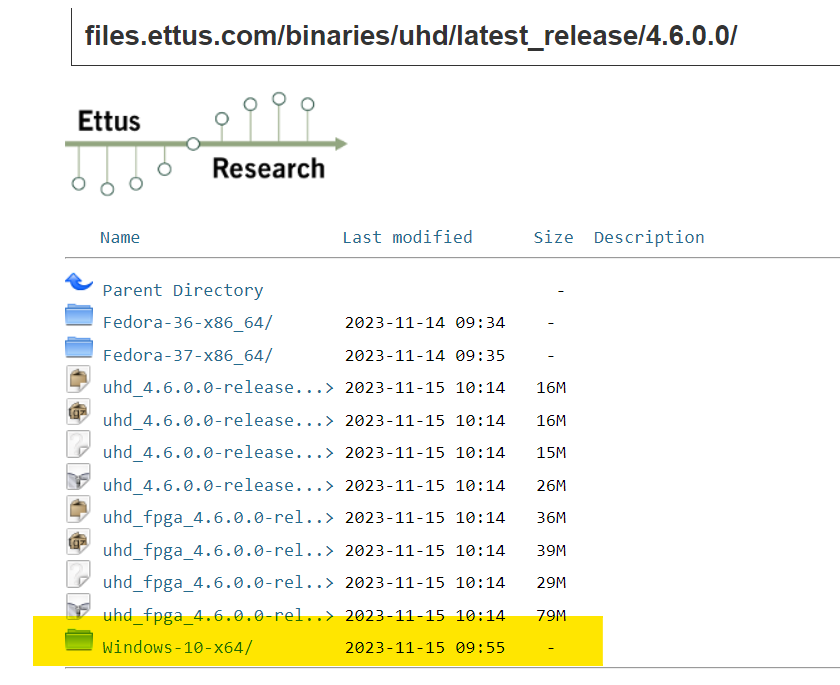Open the Parent Directory link
The width and height of the screenshot is (840, 685).
(183, 290)
